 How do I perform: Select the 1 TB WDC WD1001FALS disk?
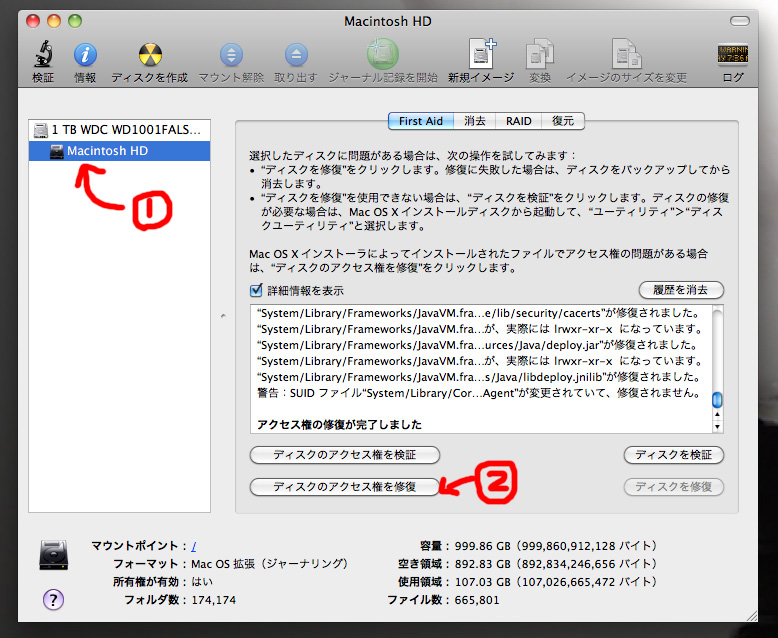[119, 130]
